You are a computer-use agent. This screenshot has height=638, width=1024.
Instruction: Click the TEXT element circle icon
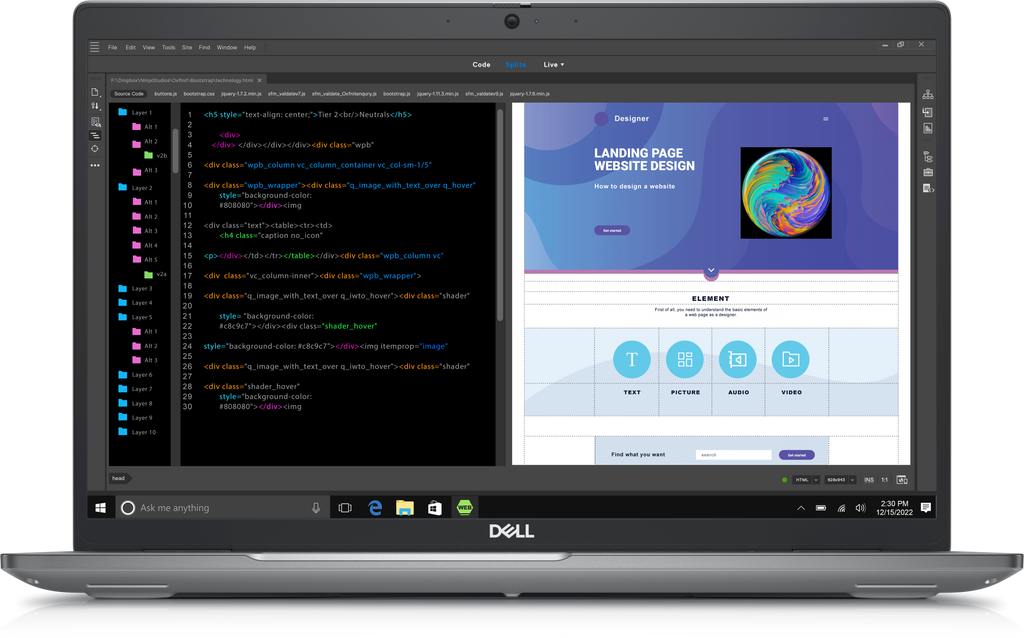632,359
